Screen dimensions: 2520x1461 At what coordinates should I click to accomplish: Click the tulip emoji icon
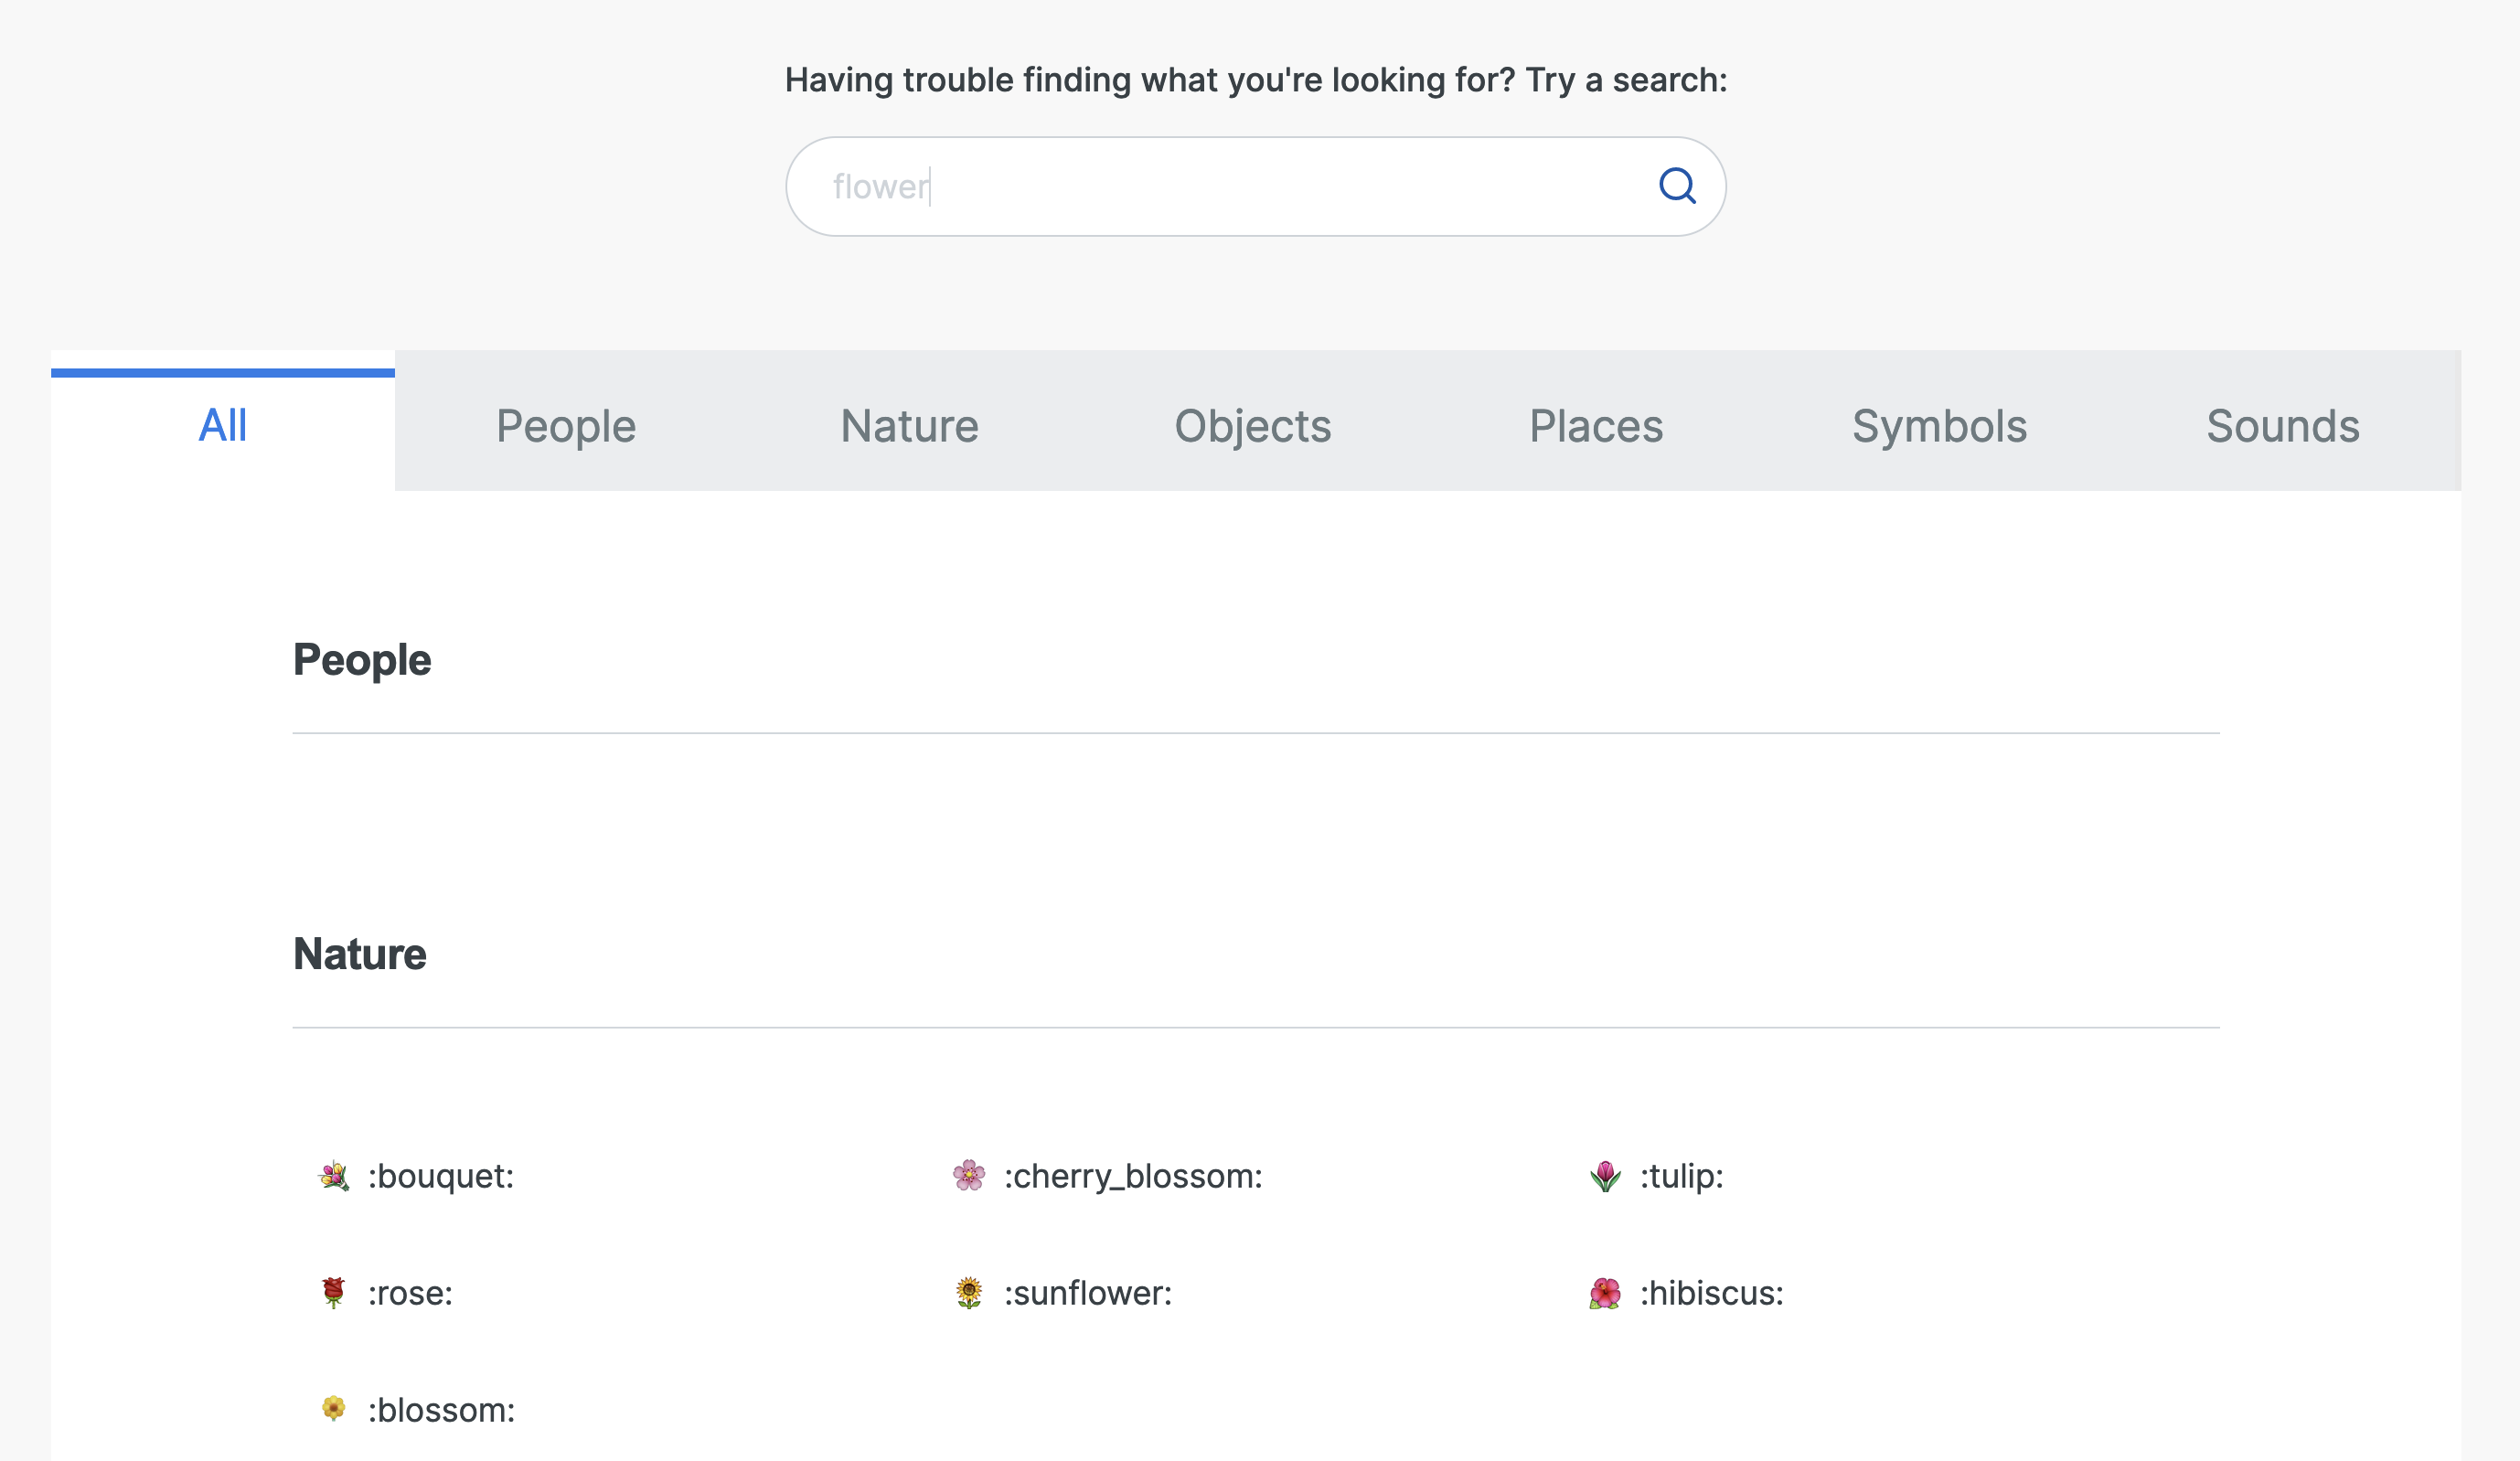tap(1605, 1176)
